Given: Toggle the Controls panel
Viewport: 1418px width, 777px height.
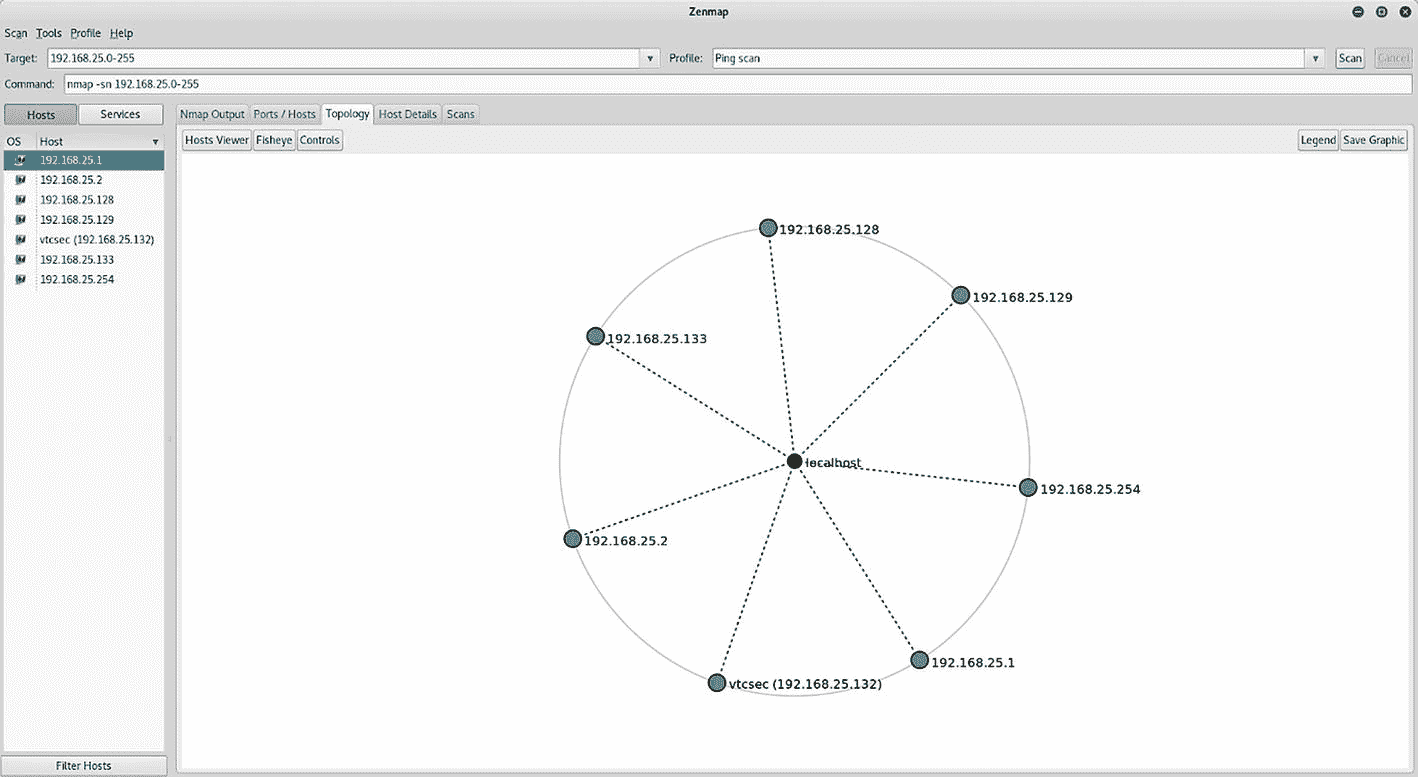Looking at the screenshot, I should click(320, 140).
